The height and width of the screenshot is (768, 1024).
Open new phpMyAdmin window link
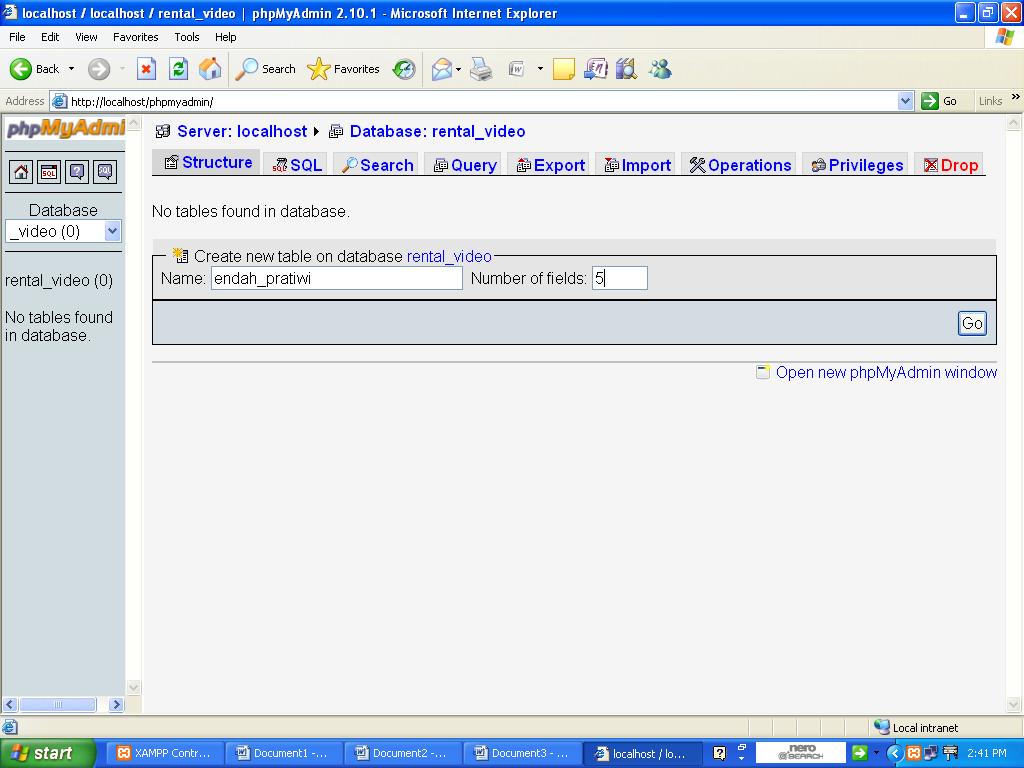point(886,372)
